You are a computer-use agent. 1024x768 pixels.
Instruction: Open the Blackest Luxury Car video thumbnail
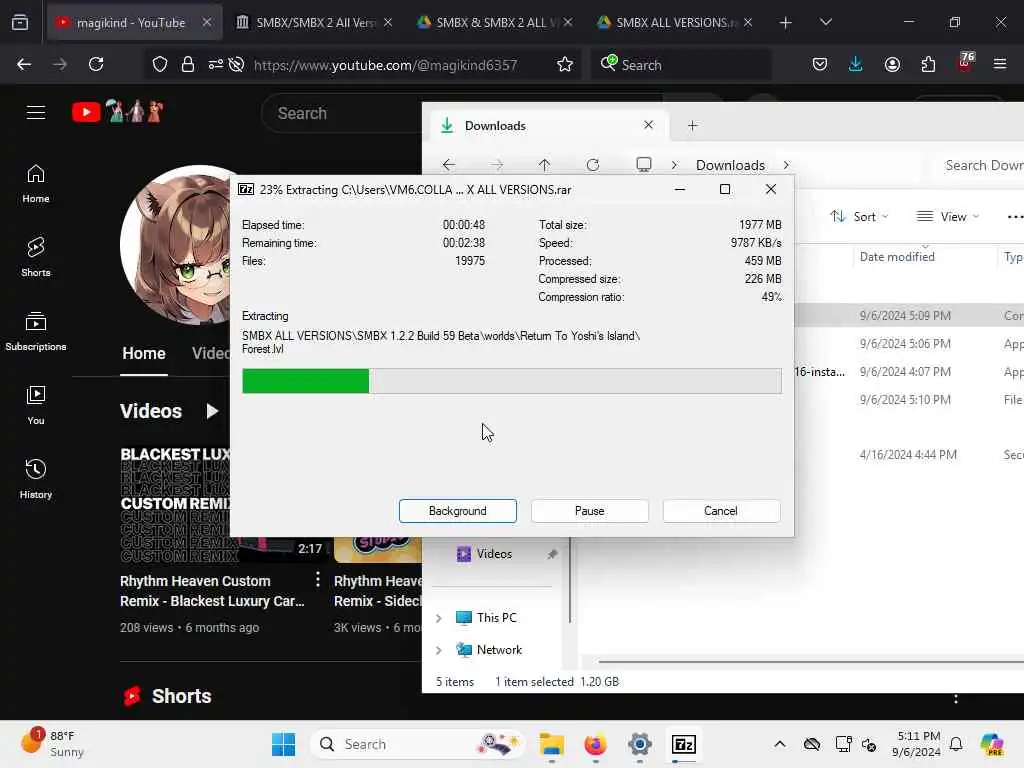[x=222, y=504]
